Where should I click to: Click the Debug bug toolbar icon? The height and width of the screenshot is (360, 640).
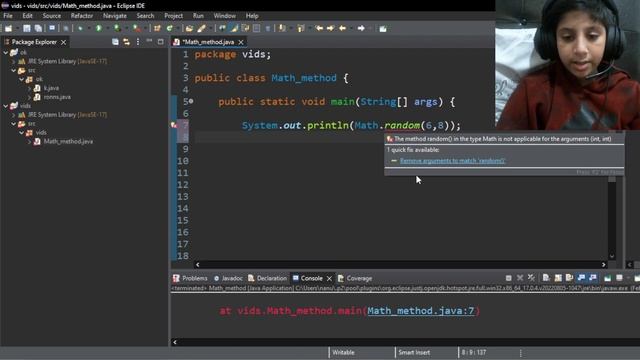point(80,28)
